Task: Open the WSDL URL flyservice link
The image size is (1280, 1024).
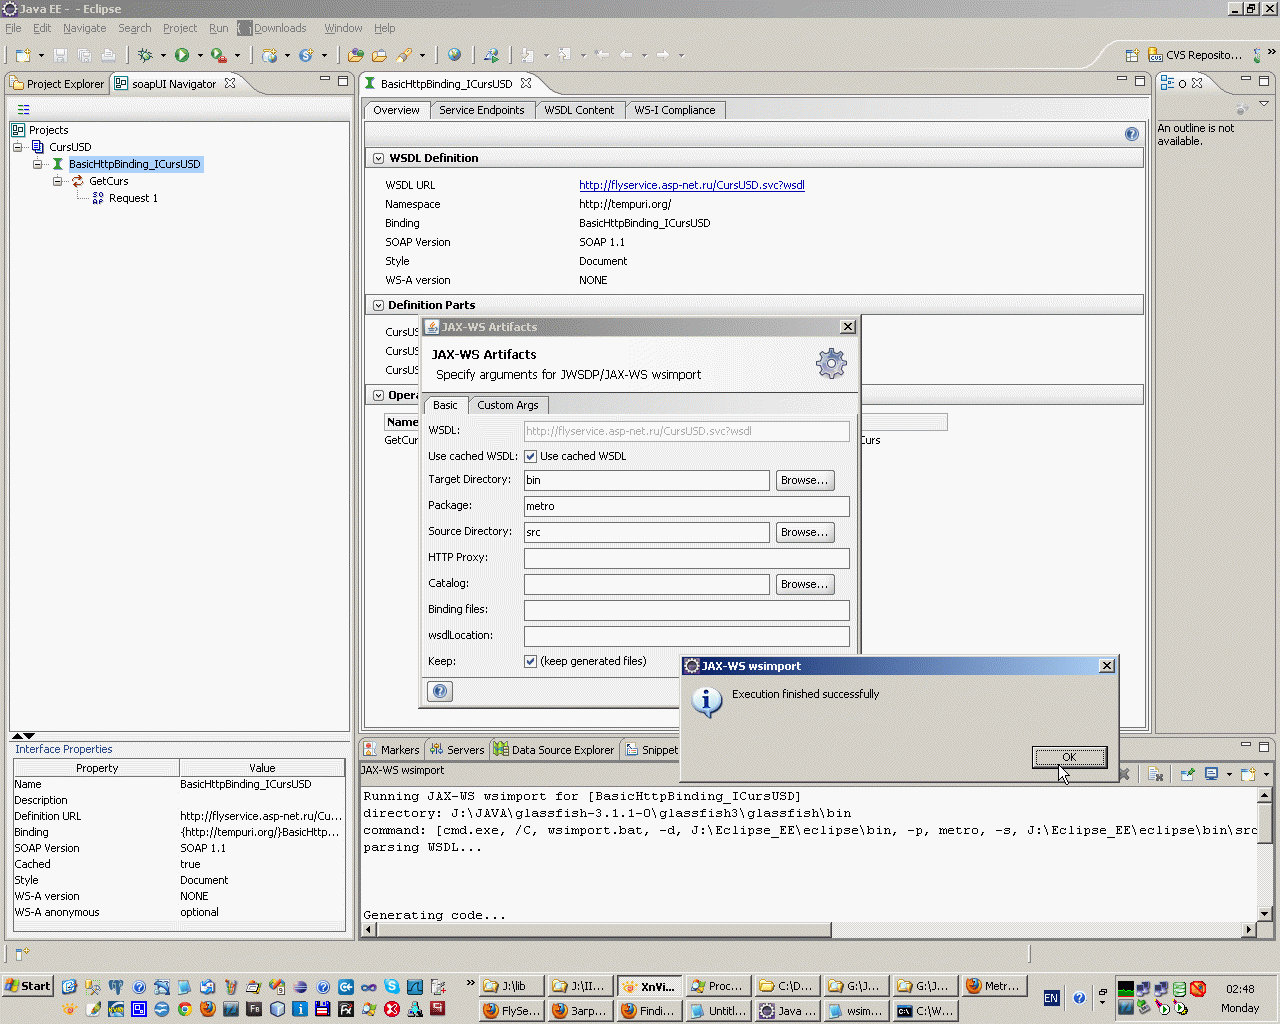Action: pos(691,185)
